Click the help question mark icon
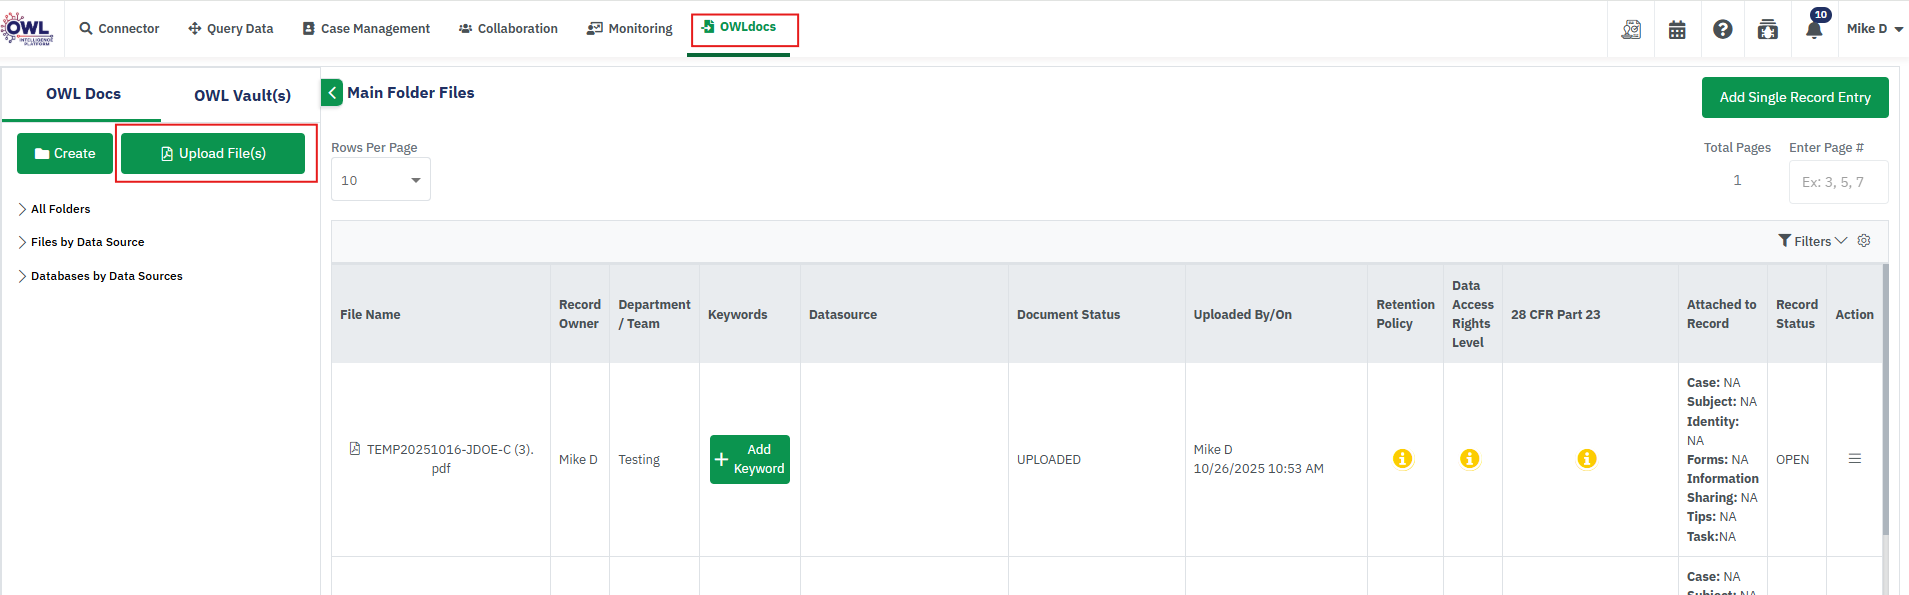Viewport: 1909px width, 595px height. 1722,30
